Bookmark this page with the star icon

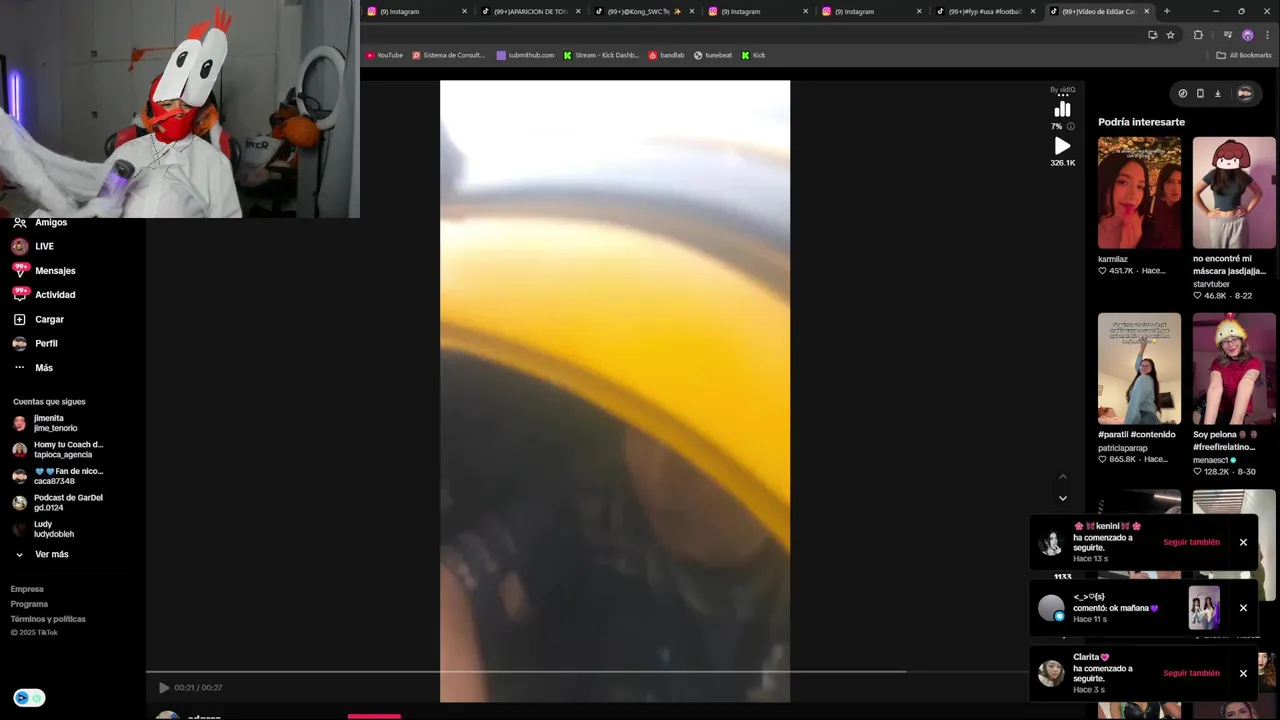pos(1170,35)
